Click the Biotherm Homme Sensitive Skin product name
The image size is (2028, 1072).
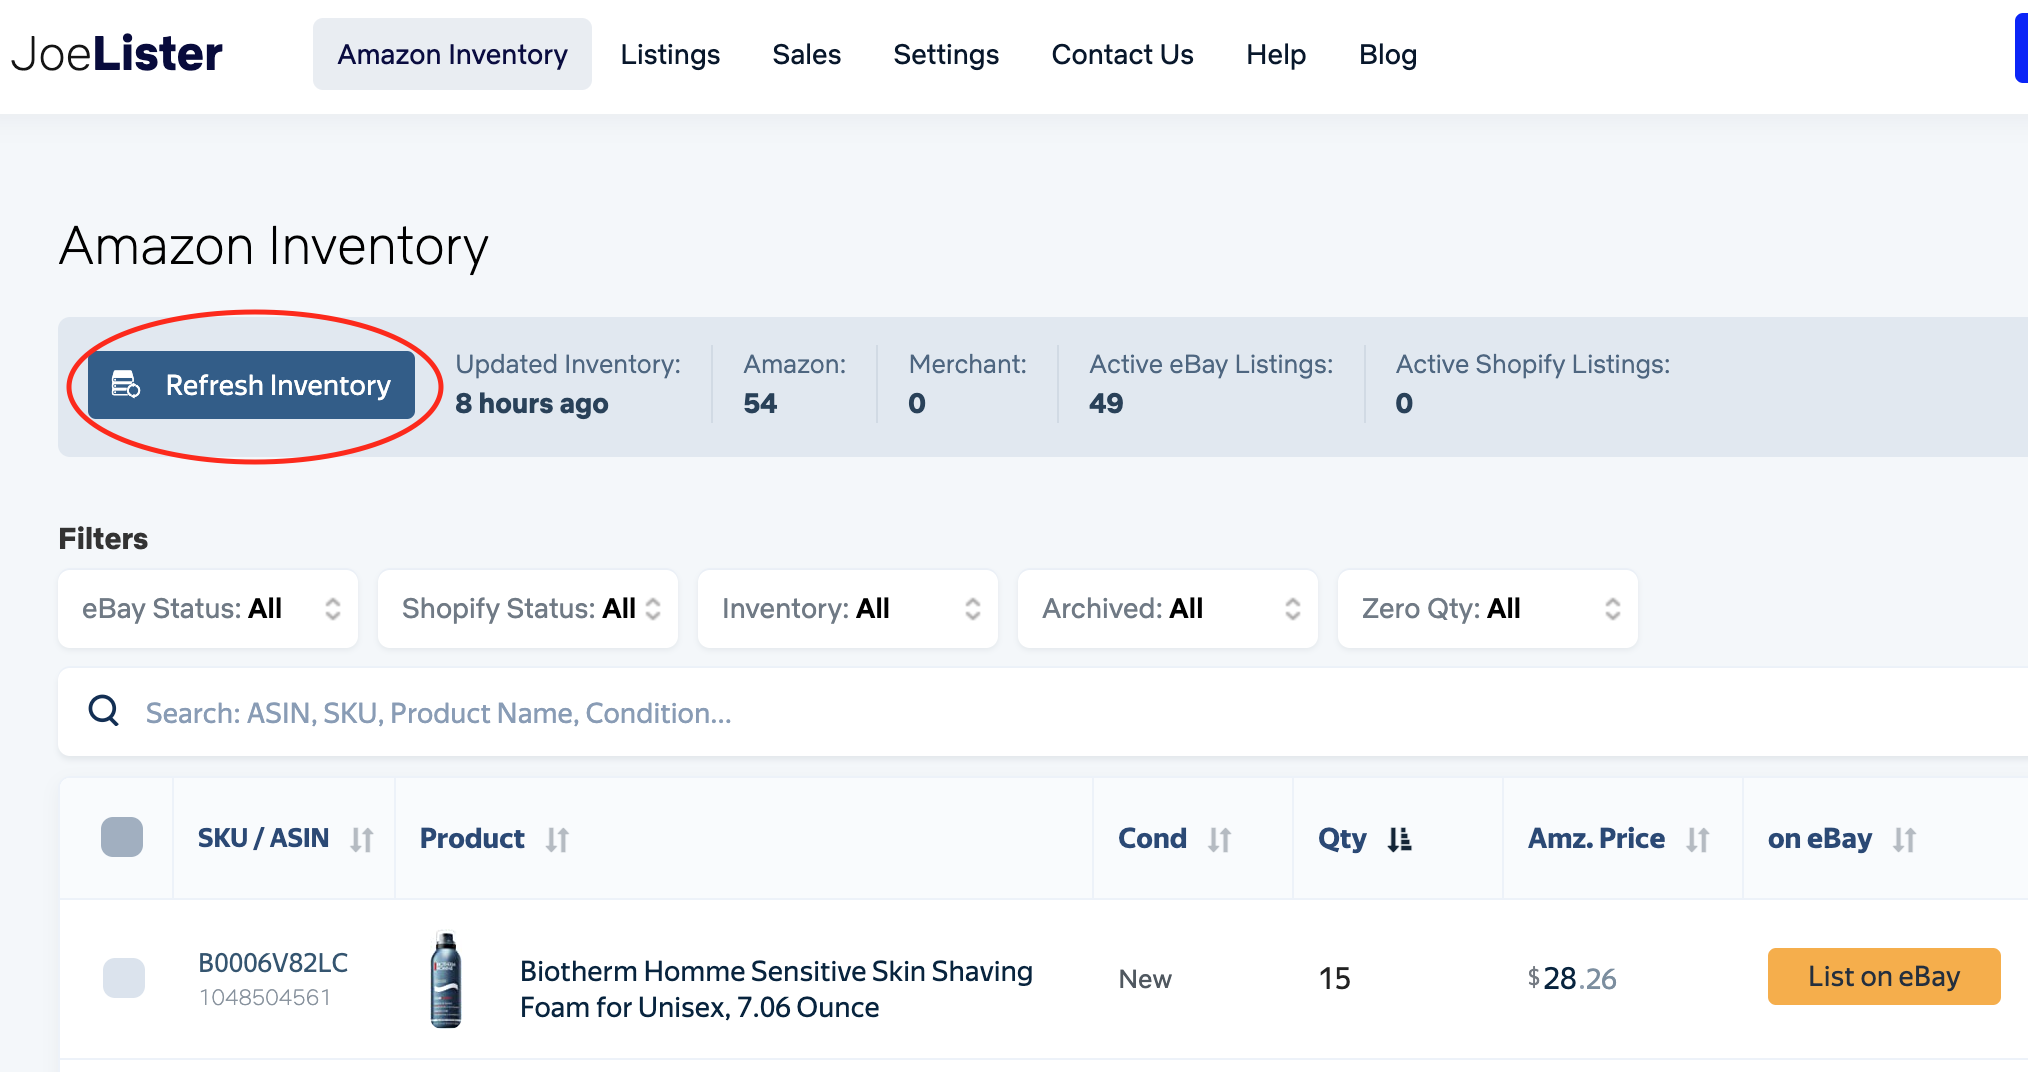pyautogui.click(x=776, y=989)
